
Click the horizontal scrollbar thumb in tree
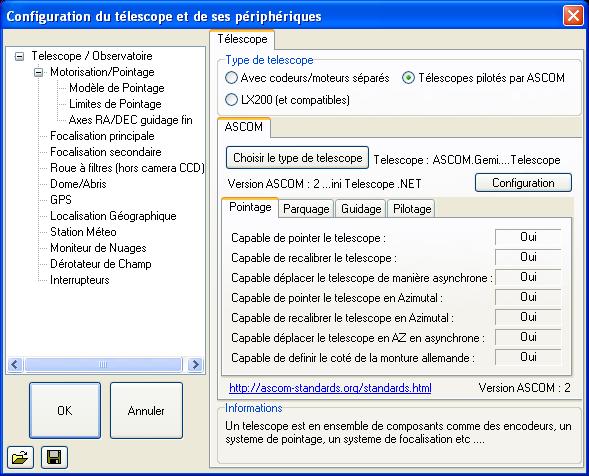click(x=103, y=364)
